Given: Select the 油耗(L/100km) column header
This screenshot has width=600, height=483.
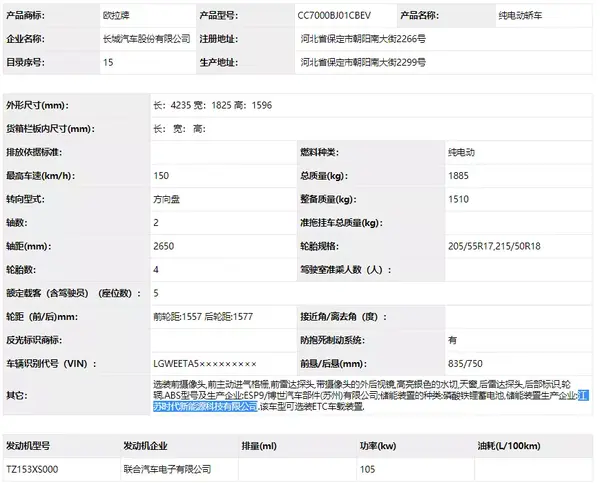Looking at the screenshot, I should pos(509,446).
